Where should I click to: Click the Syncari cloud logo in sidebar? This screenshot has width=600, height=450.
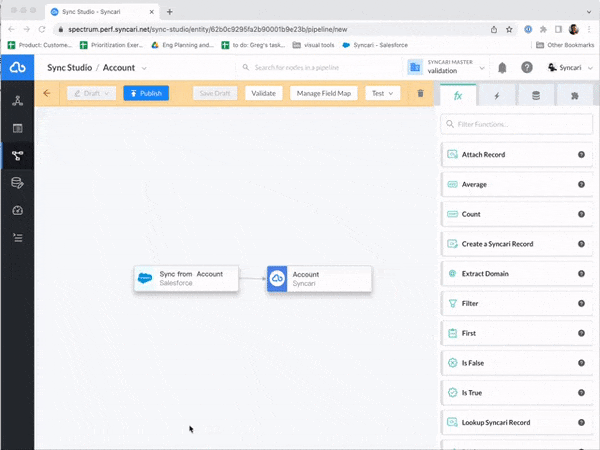click(x=17, y=68)
